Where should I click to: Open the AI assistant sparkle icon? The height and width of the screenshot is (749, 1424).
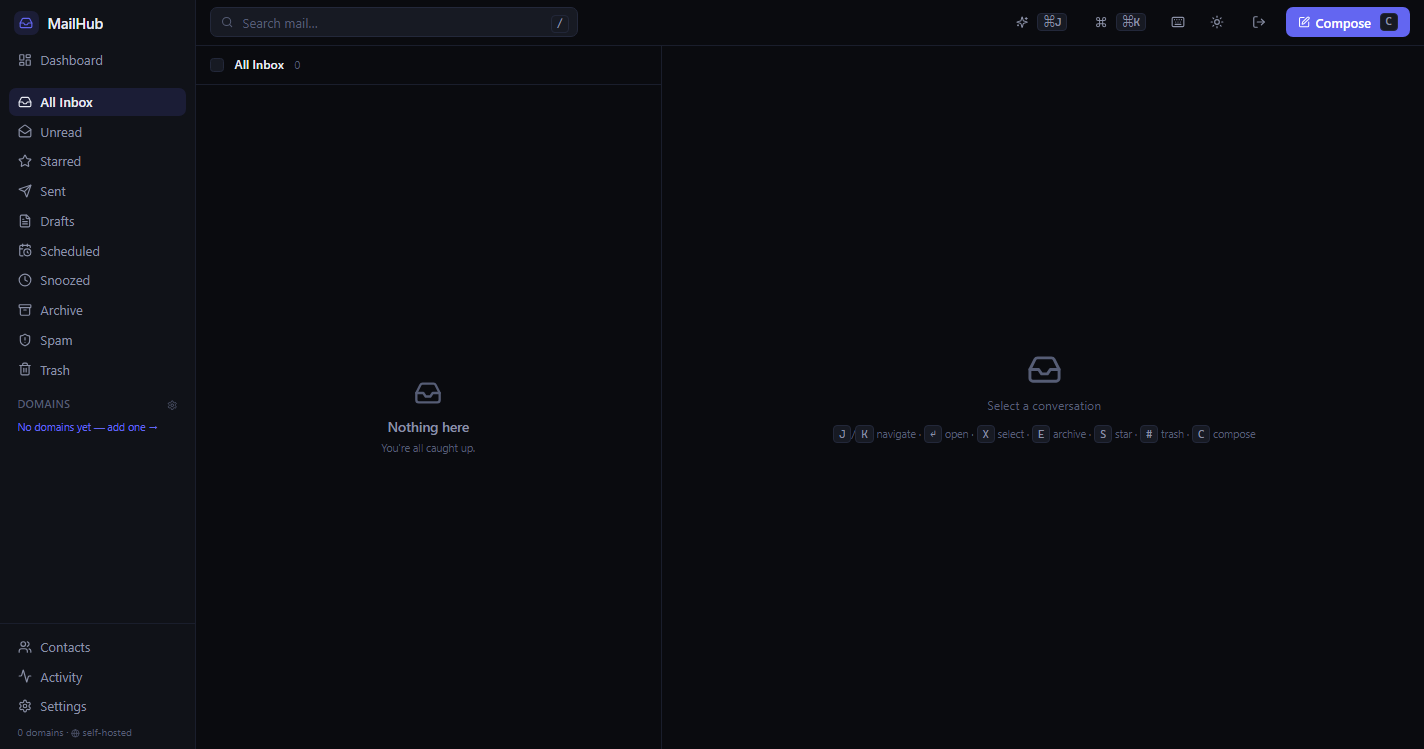[x=1022, y=22]
